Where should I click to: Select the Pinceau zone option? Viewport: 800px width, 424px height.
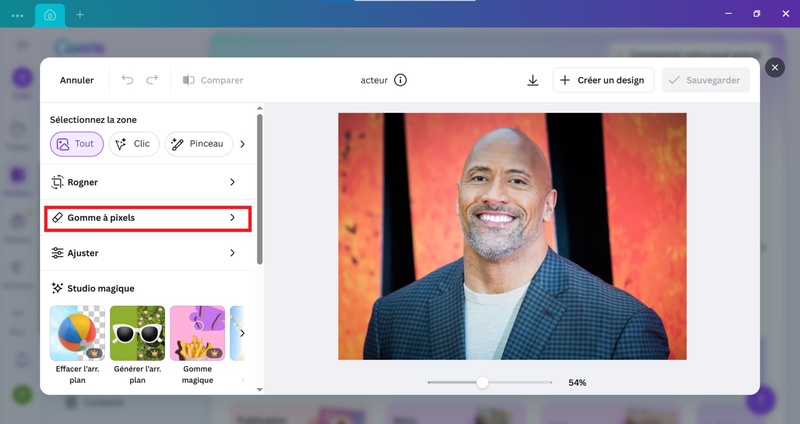pos(198,144)
